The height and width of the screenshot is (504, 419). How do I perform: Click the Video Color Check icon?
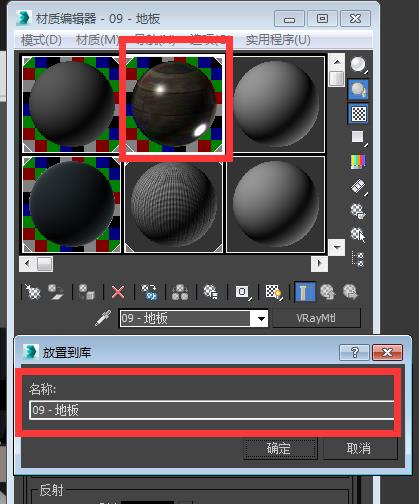(x=358, y=162)
